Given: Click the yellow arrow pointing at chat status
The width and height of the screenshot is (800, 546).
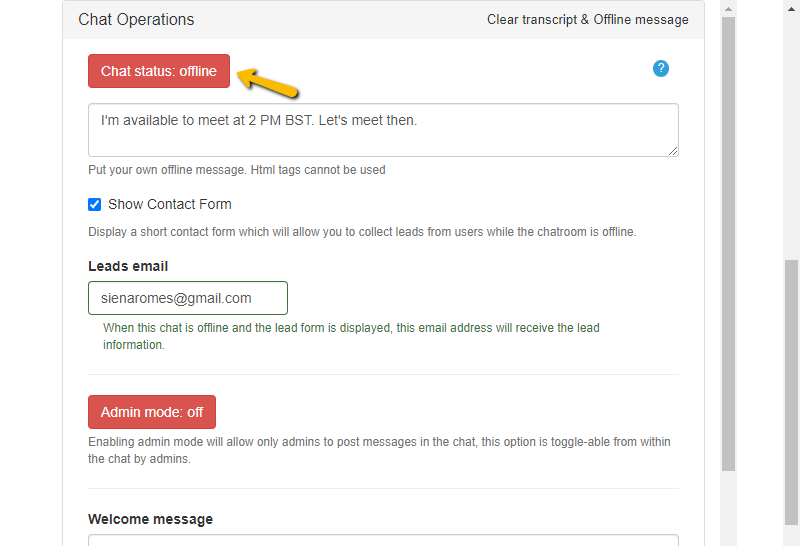Looking at the screenshot, I should tap(270, 83).
